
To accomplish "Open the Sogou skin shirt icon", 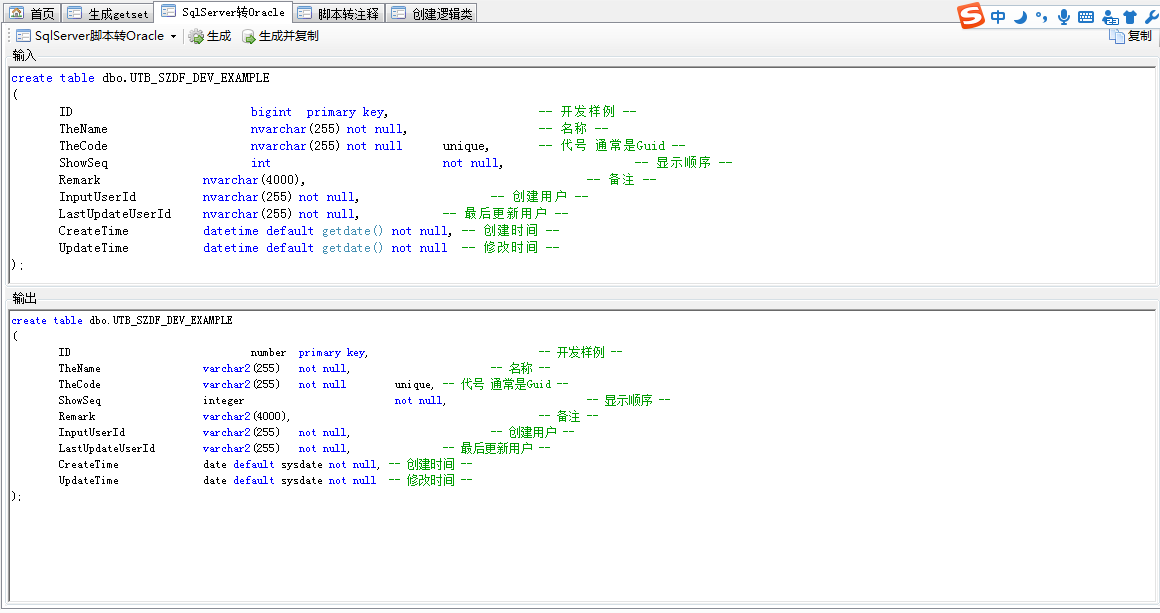I will coord(1130,17).
